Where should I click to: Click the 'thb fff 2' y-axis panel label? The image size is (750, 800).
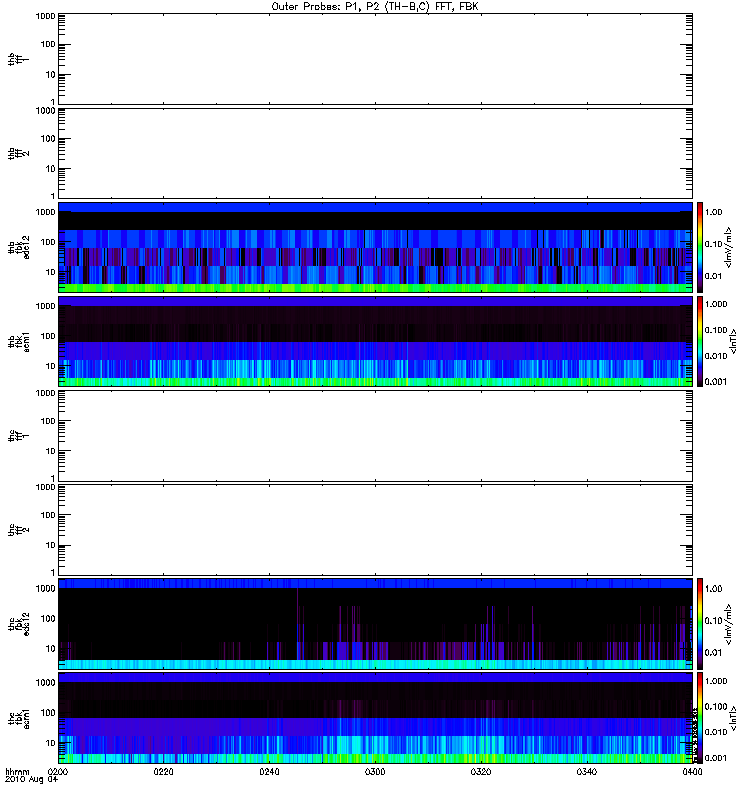coord(19,154)
